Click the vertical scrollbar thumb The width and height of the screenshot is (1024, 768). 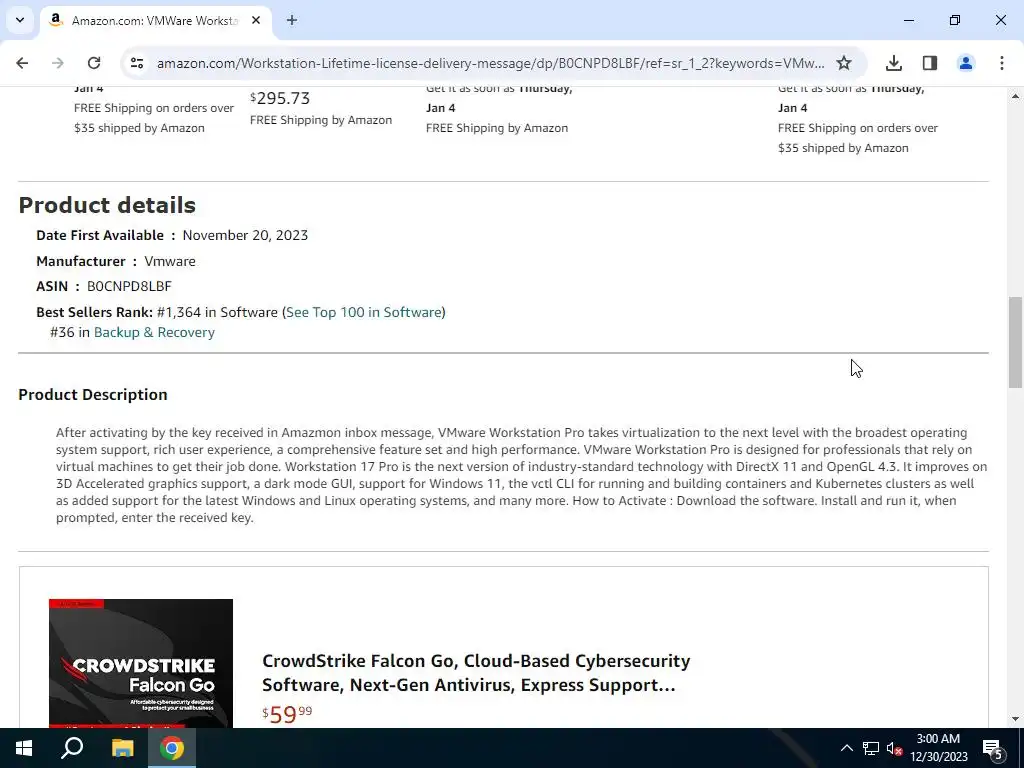pyautogui.click(x=1015, y=342)
